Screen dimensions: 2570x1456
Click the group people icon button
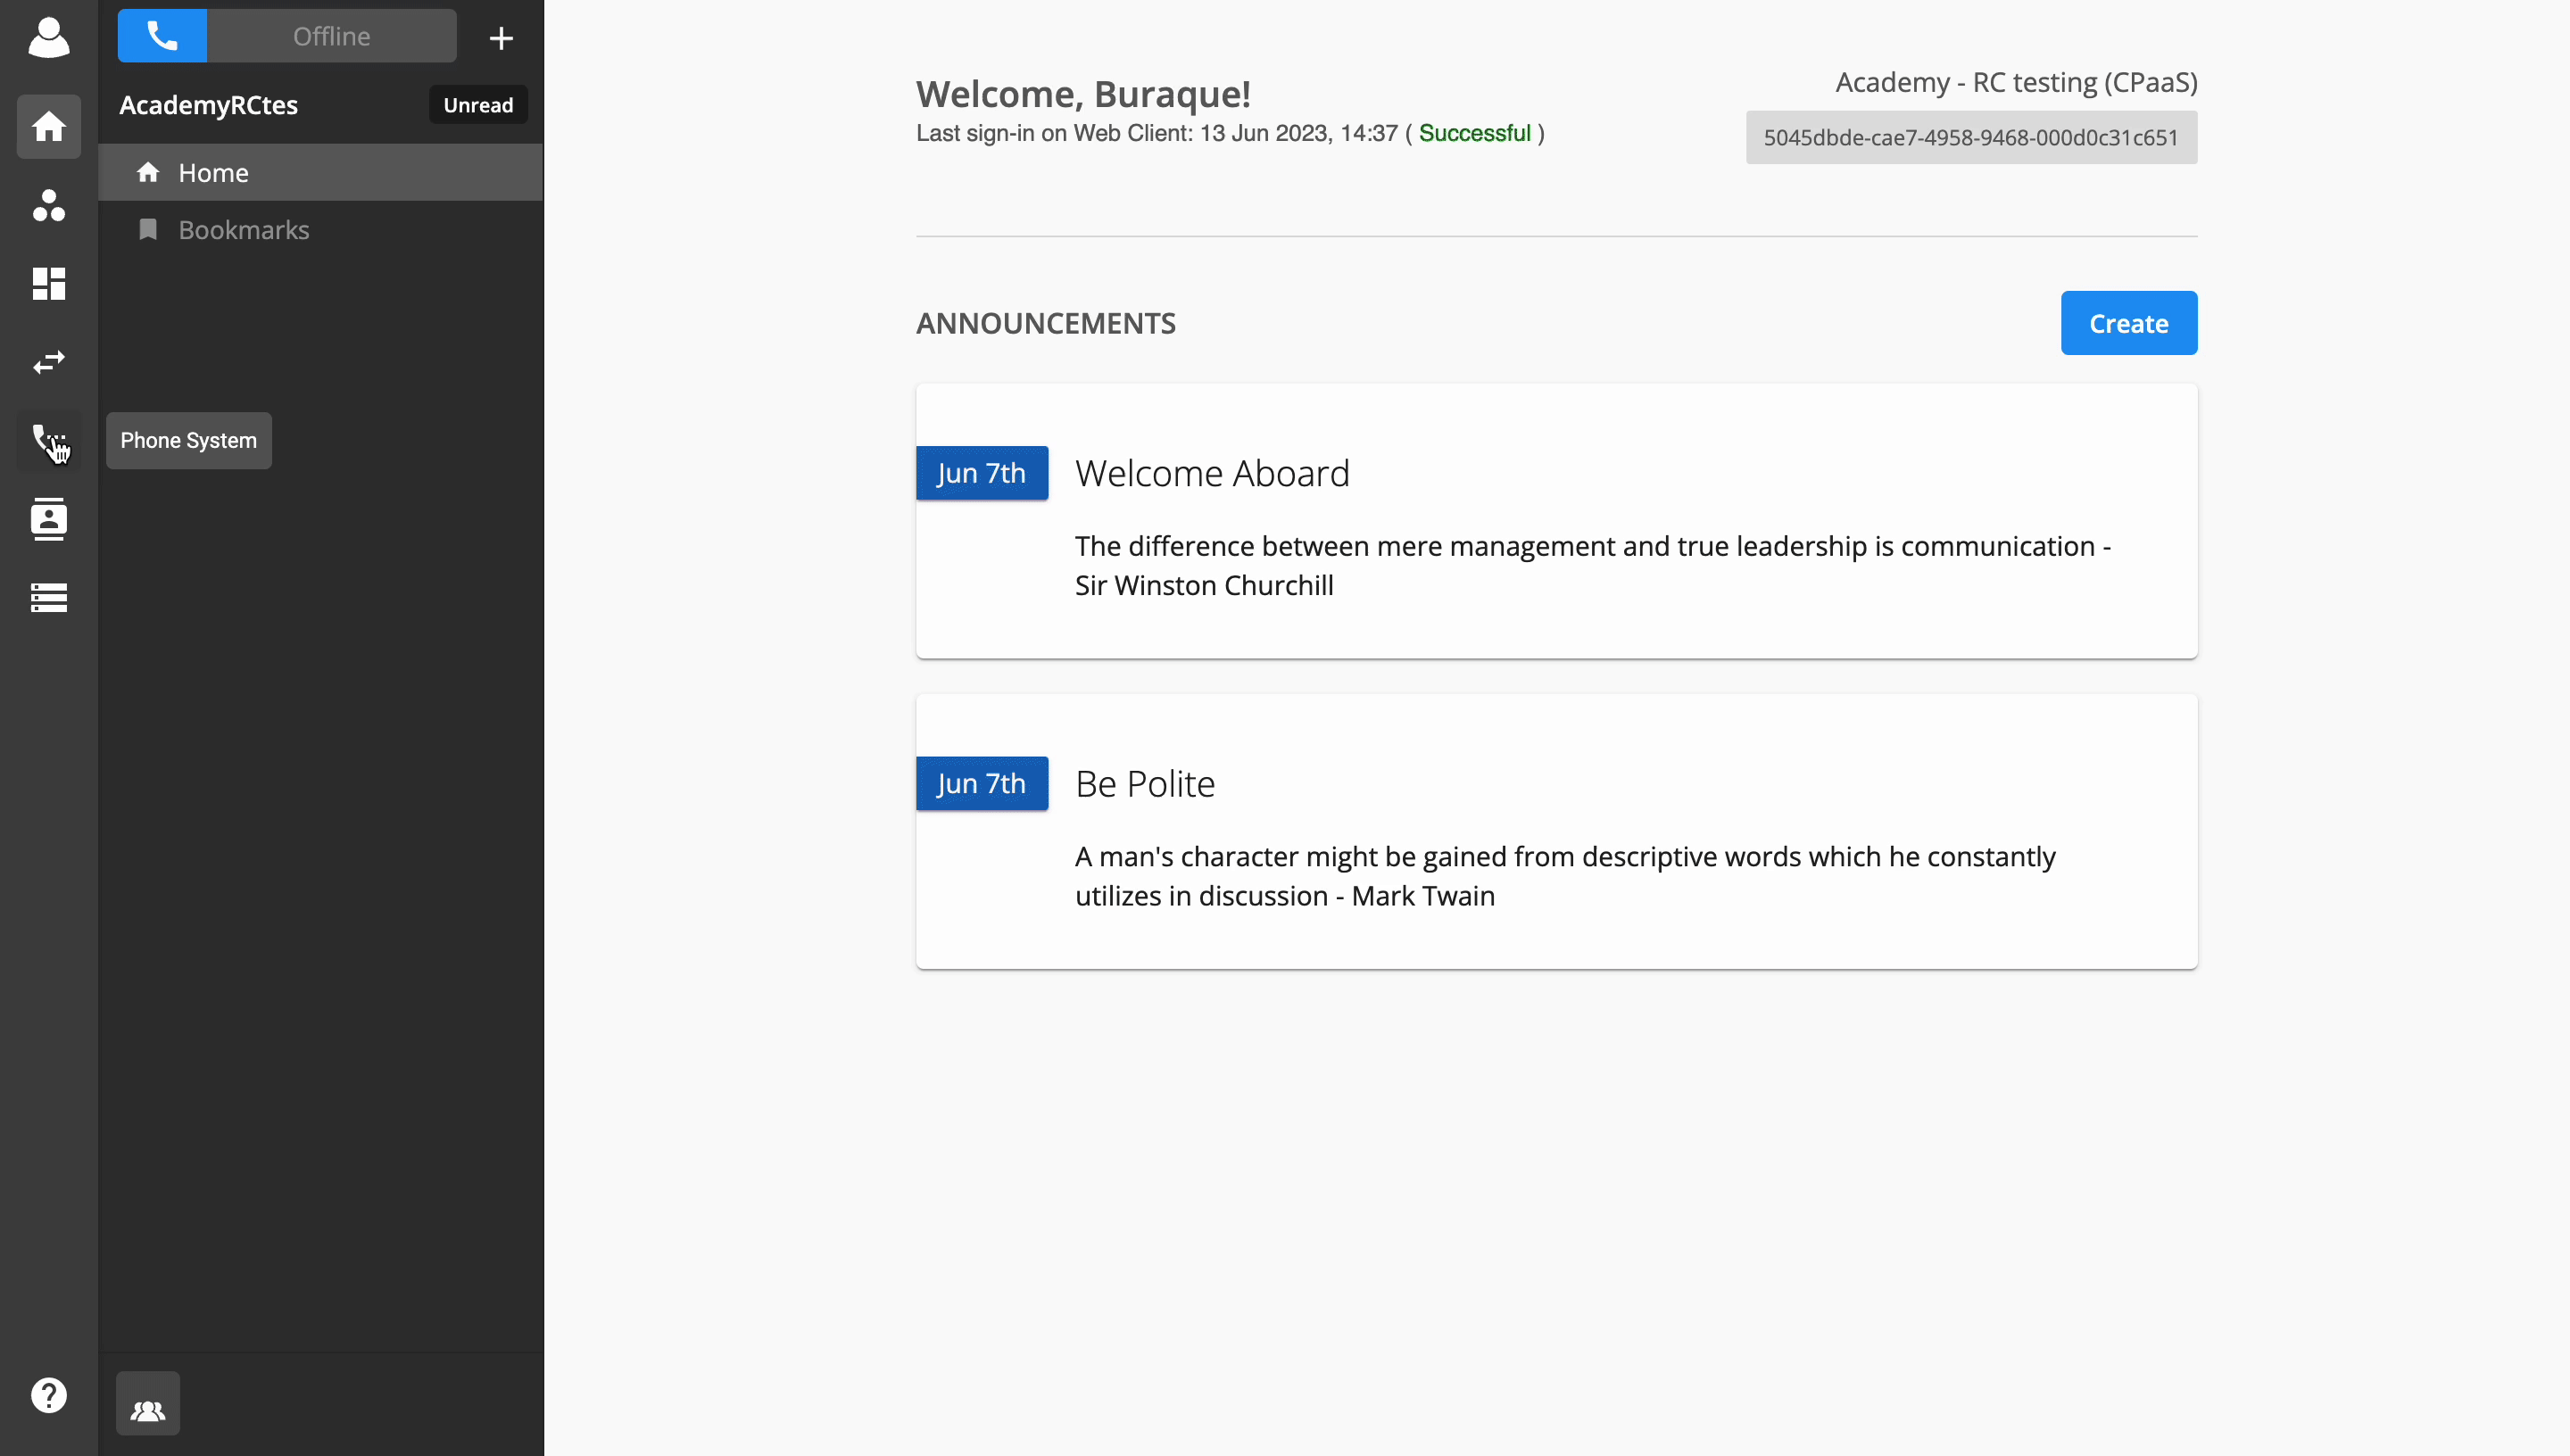tap(148, 1403)
